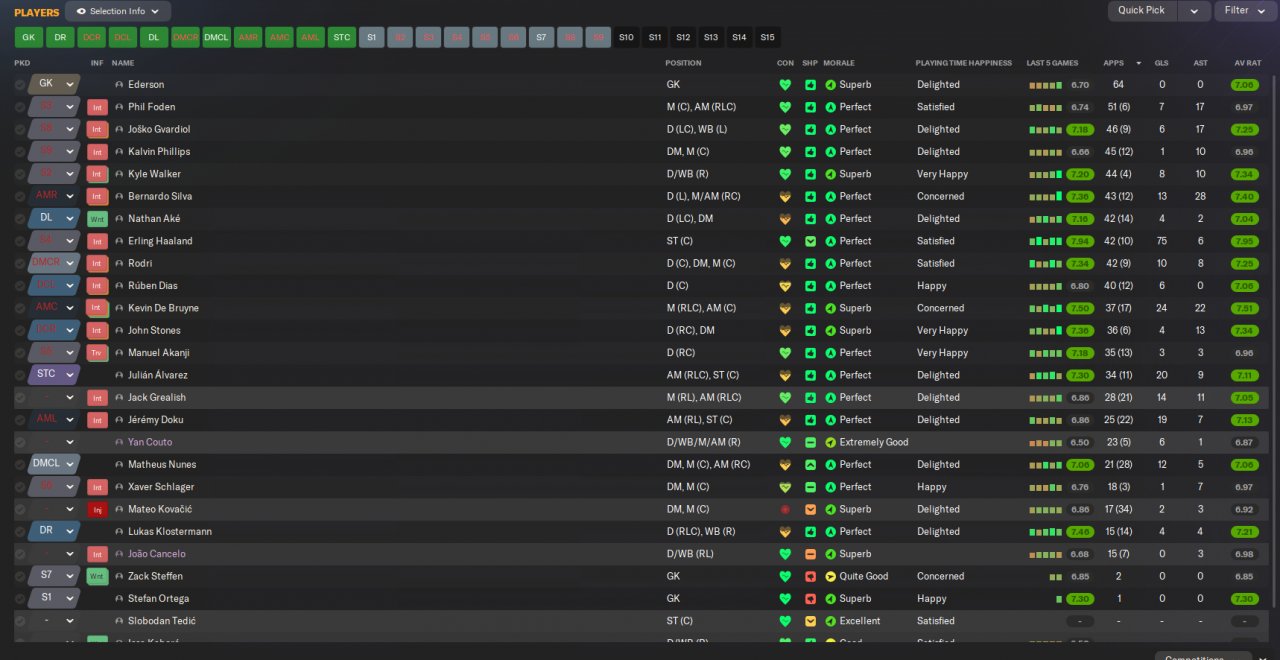Image resolution: width=1280 pixels, height=660 pixels.
Task: Click Ederson's condition heart icon
Action: click(x=785, y=85)
